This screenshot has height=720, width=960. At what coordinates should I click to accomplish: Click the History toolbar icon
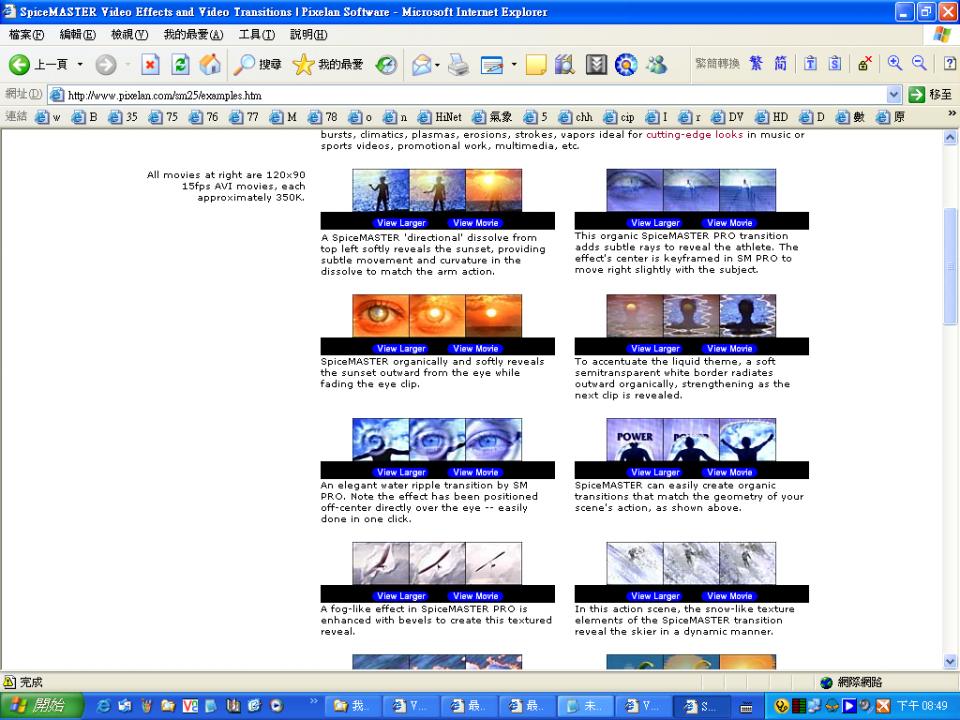tap(386, 65)
